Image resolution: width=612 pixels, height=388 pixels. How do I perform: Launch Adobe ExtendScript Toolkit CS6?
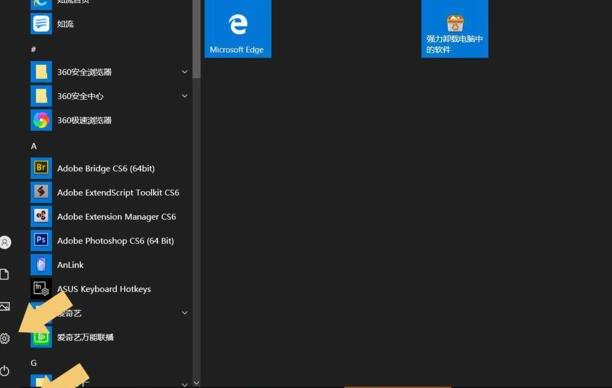click(111, 192)
